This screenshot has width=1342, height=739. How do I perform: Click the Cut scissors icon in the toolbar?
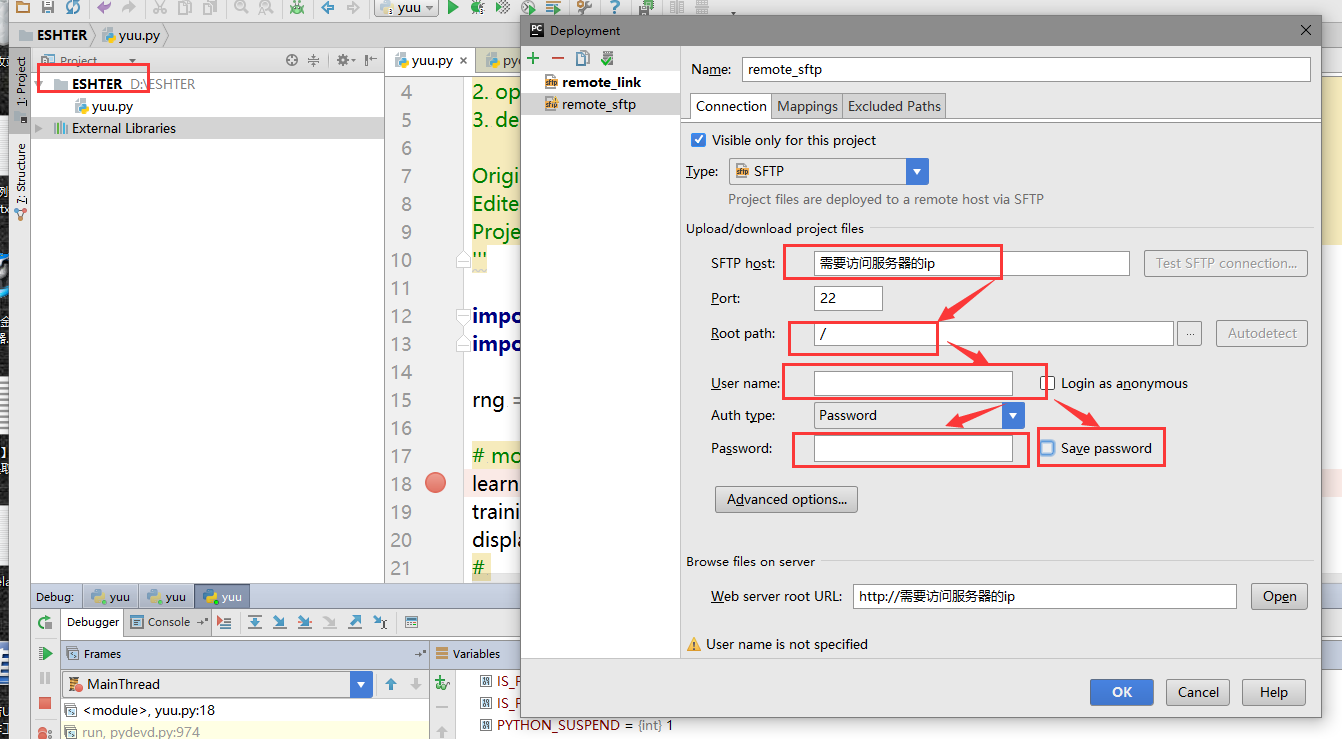click(x=159, y=8)
